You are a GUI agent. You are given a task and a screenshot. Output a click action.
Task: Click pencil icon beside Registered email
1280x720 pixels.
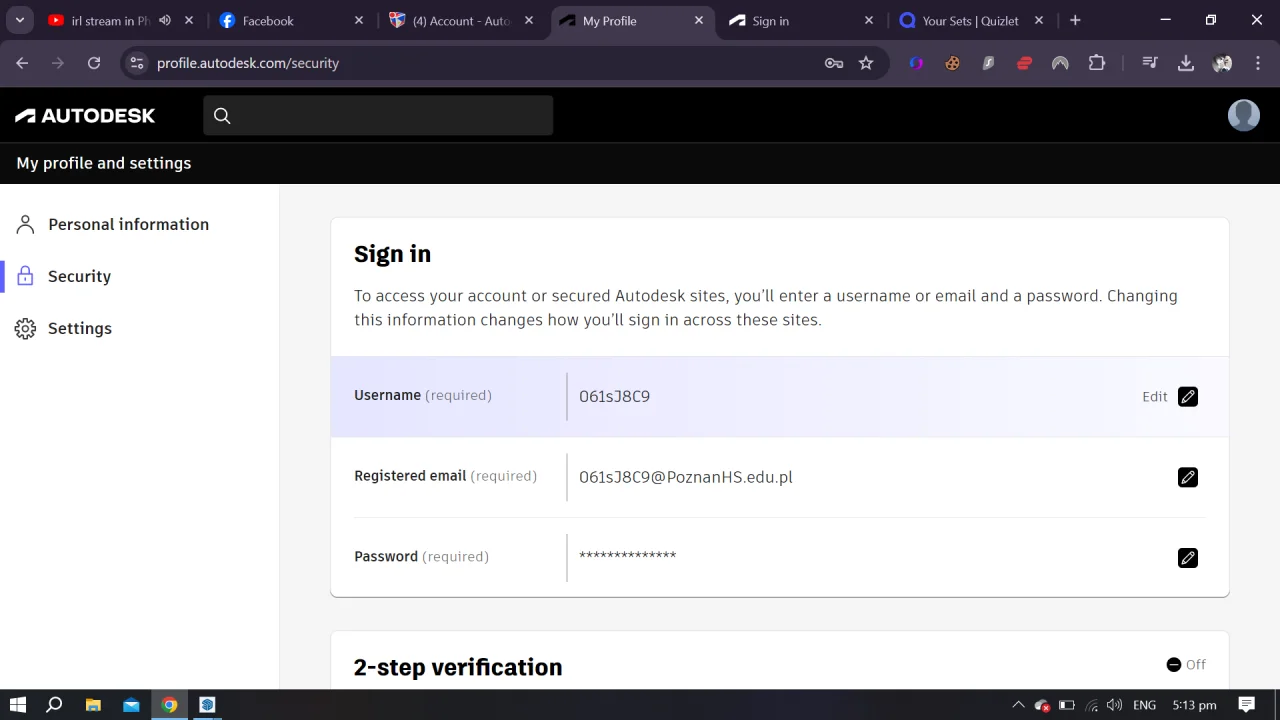tap(1188, 477)
